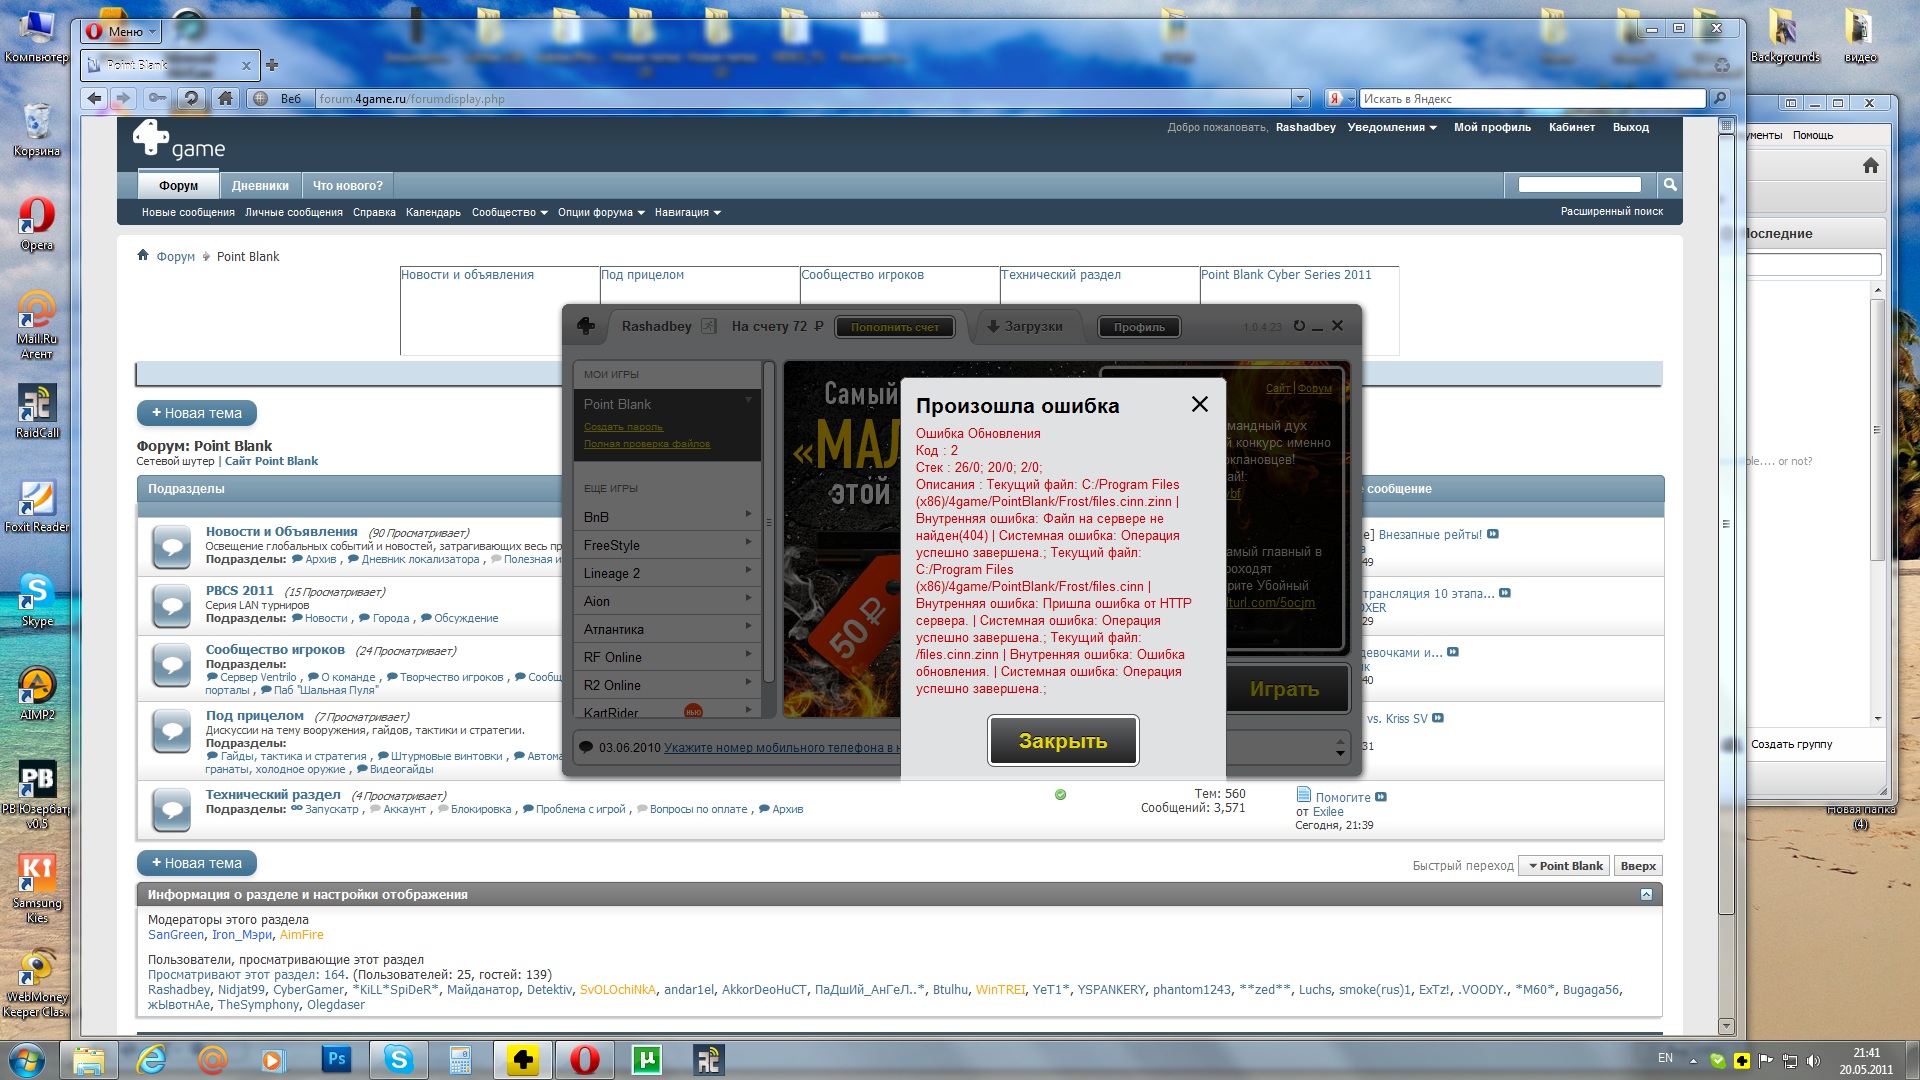1920x1080 pixels.
Task: Click the Opera reload button
Action: coord(190,98)
